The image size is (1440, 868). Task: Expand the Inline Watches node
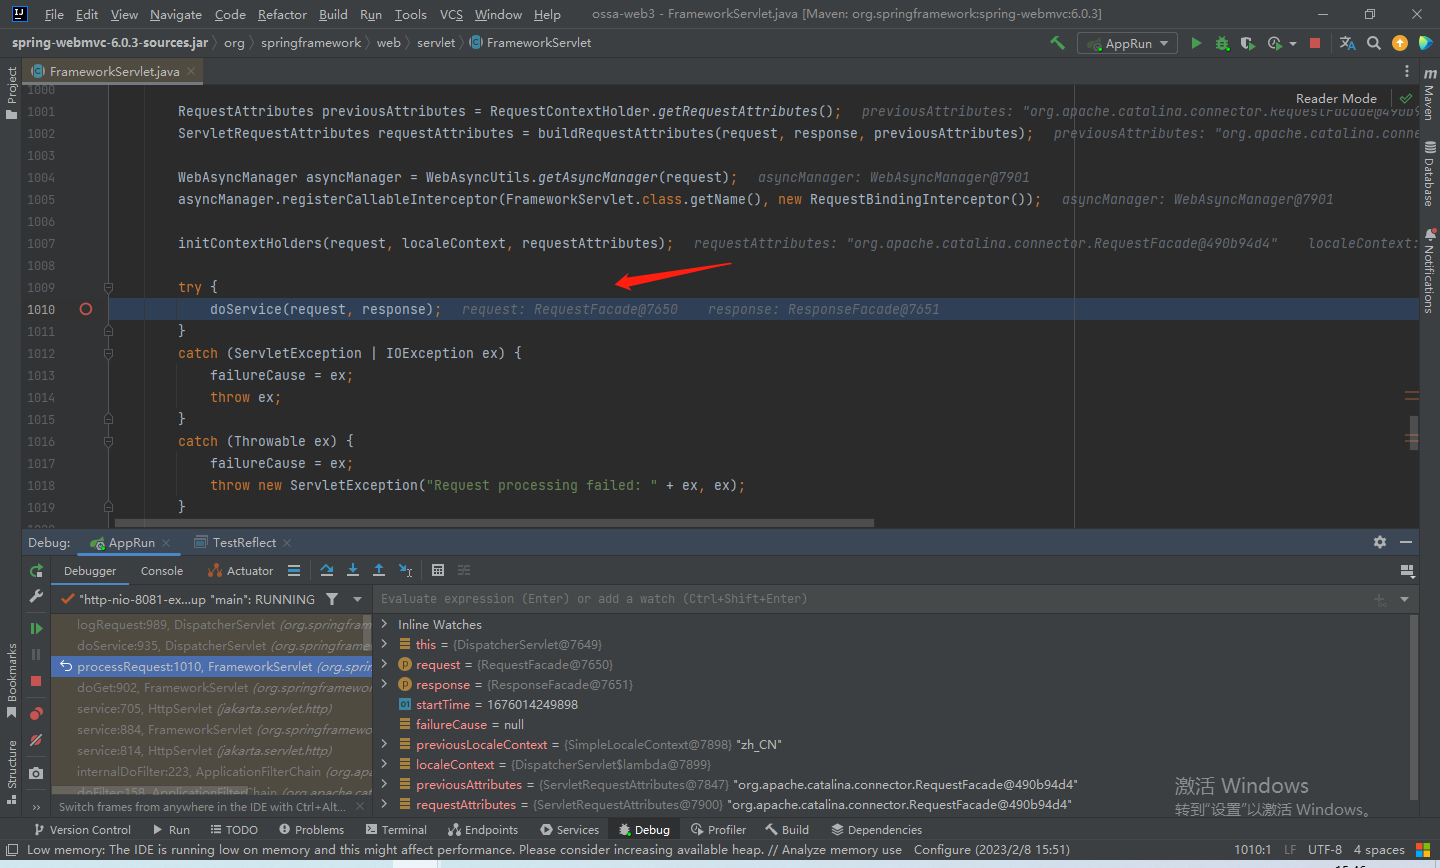[x=384, y=624]
